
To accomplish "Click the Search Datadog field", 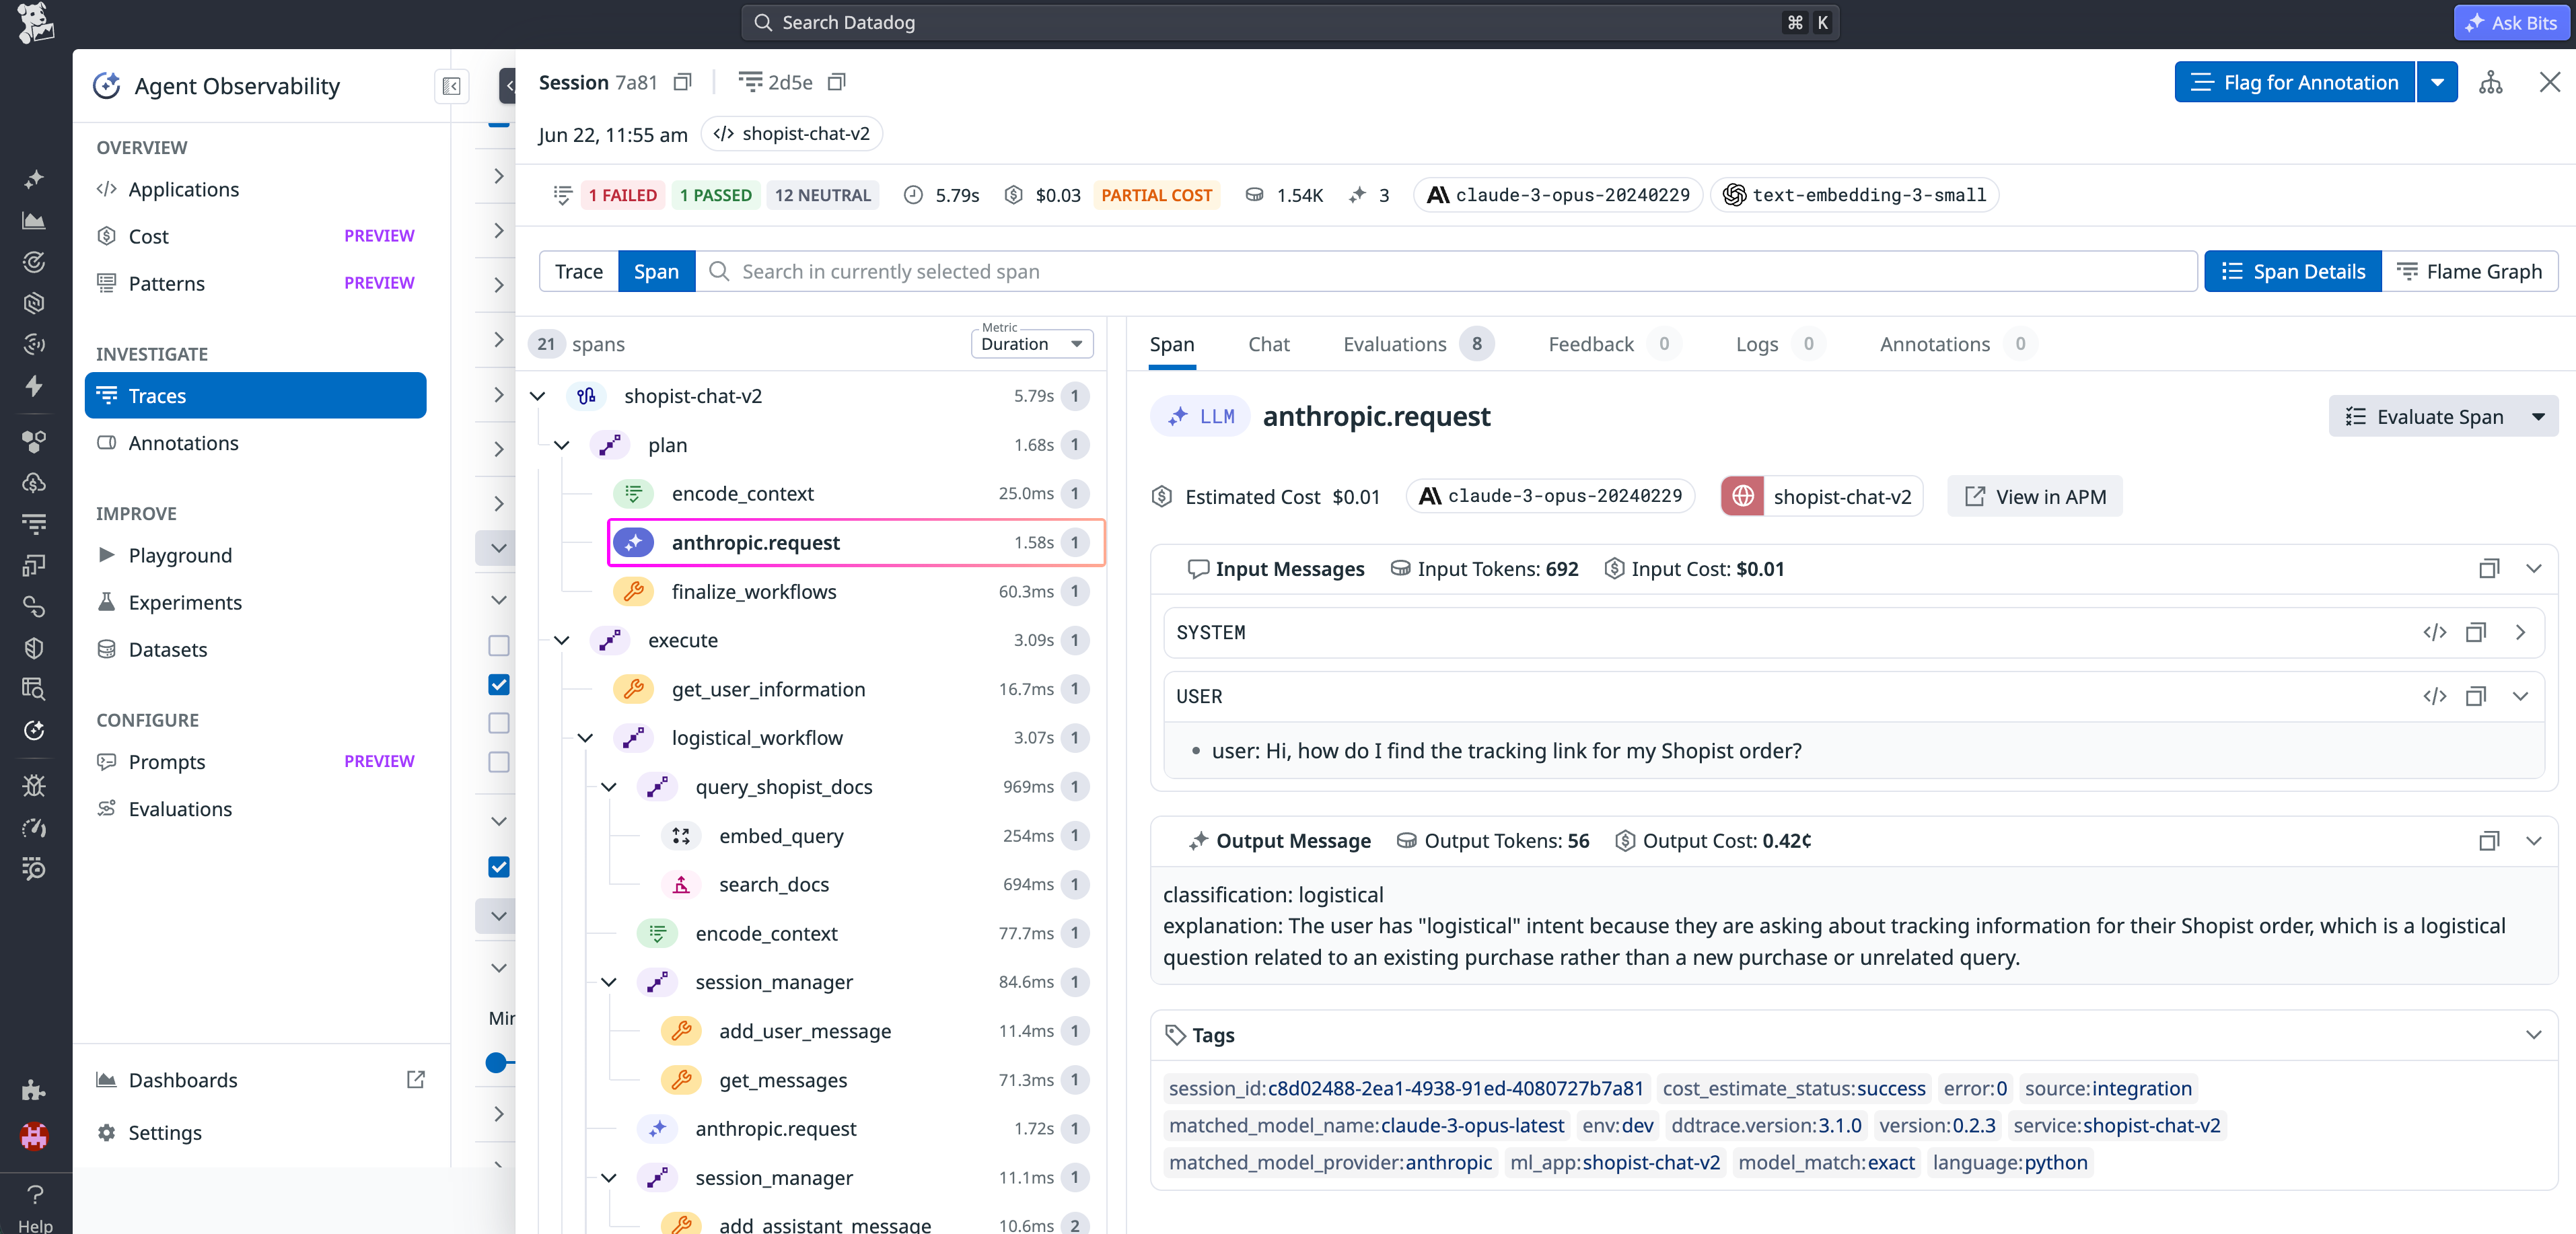I will click(1289, 22).
